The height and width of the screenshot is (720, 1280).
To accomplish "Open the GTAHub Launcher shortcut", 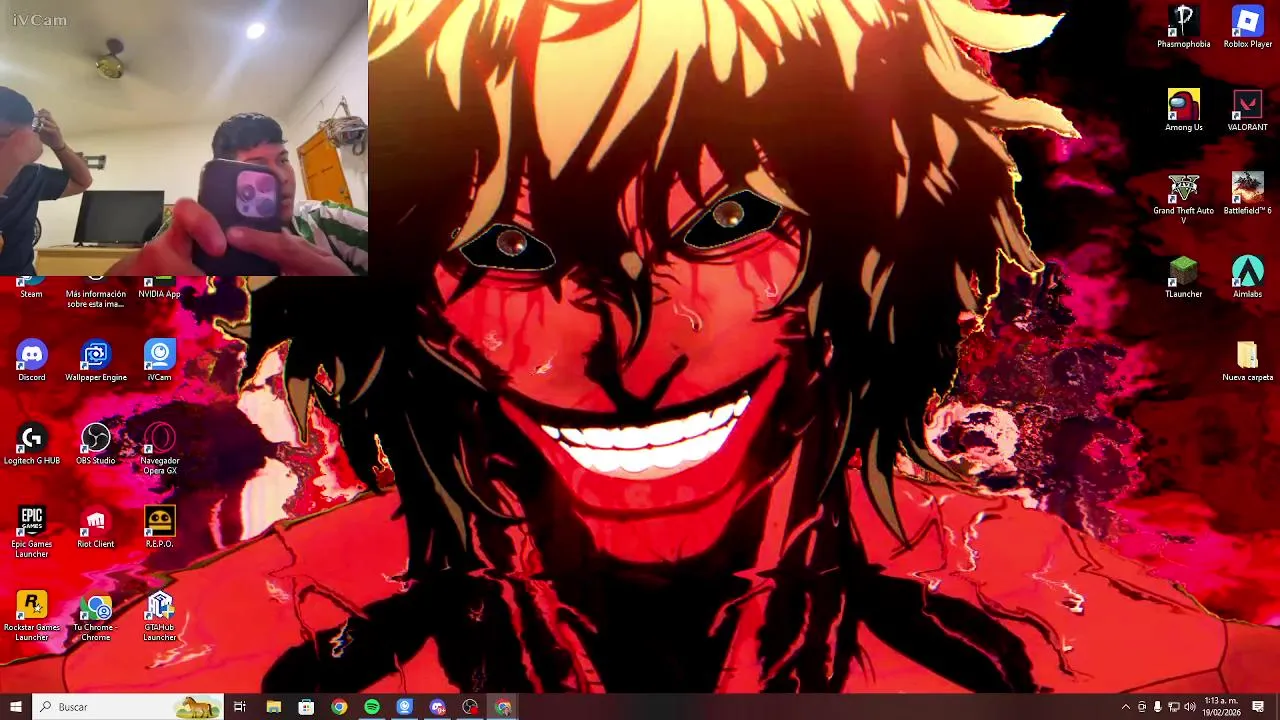I will tap(160, 616).
